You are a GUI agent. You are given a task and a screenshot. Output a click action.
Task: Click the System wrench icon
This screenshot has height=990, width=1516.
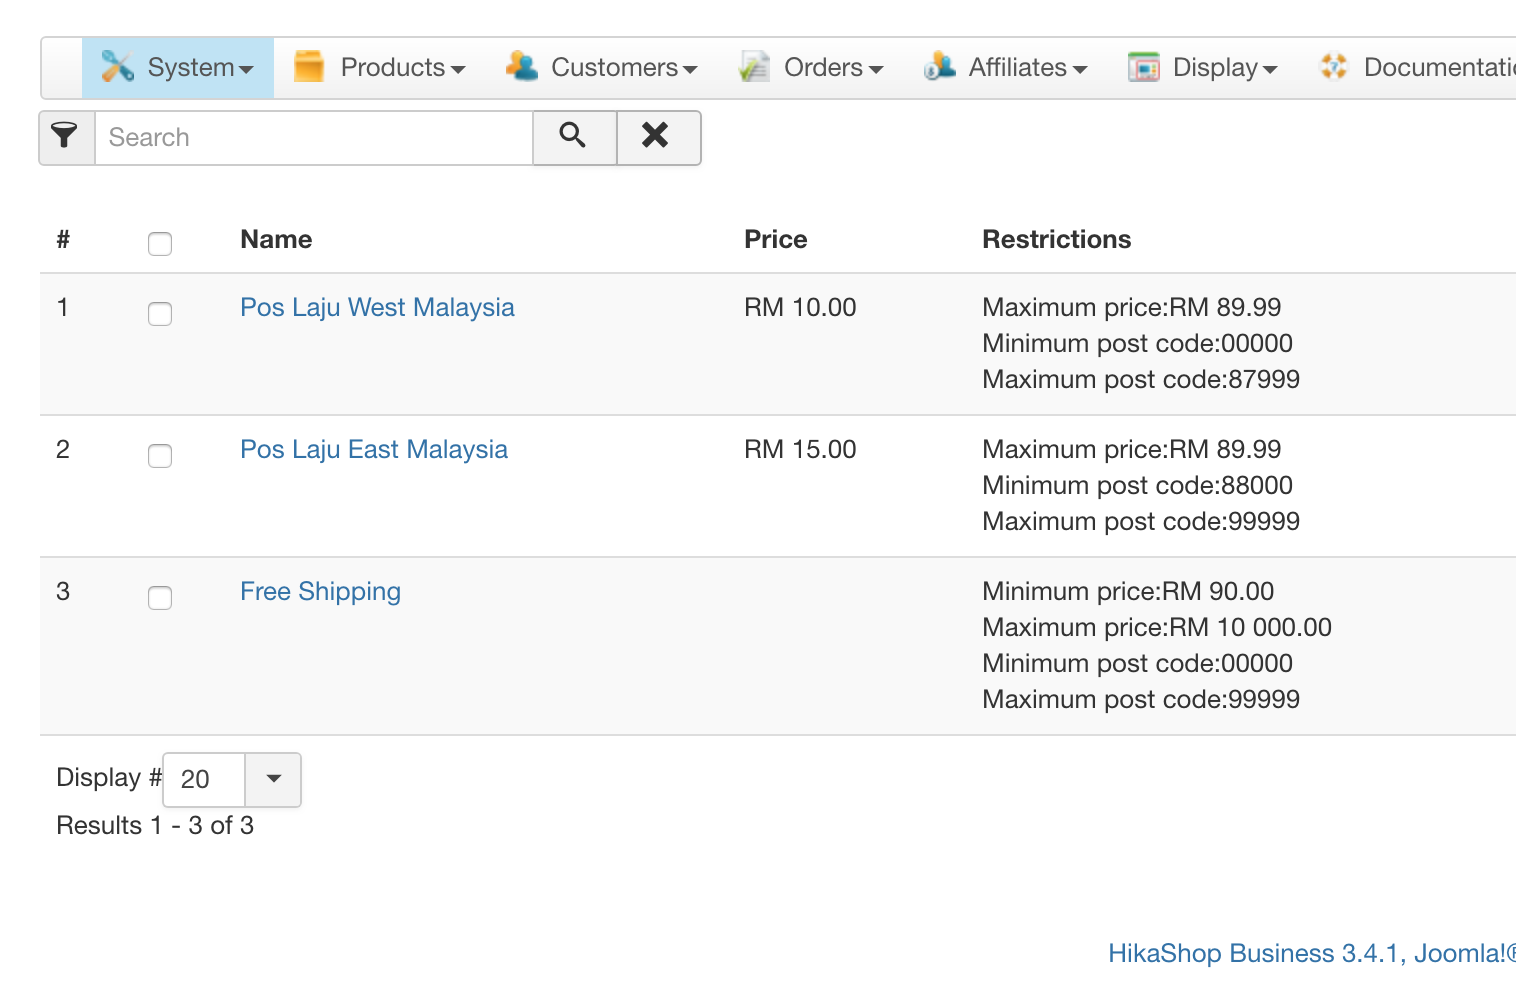tap(117, 67)
